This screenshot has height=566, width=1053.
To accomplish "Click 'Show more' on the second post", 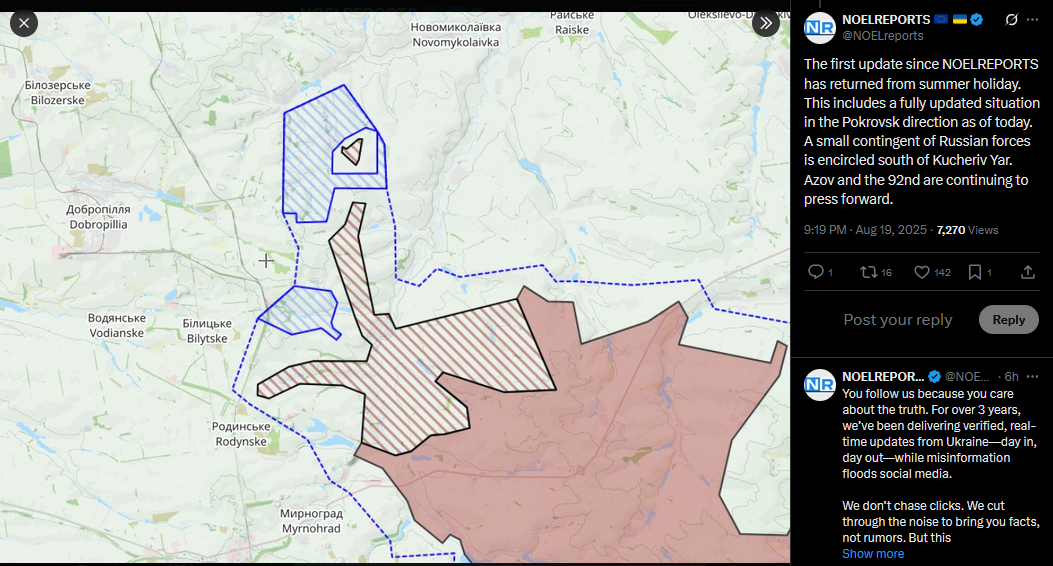I will 873,554.
